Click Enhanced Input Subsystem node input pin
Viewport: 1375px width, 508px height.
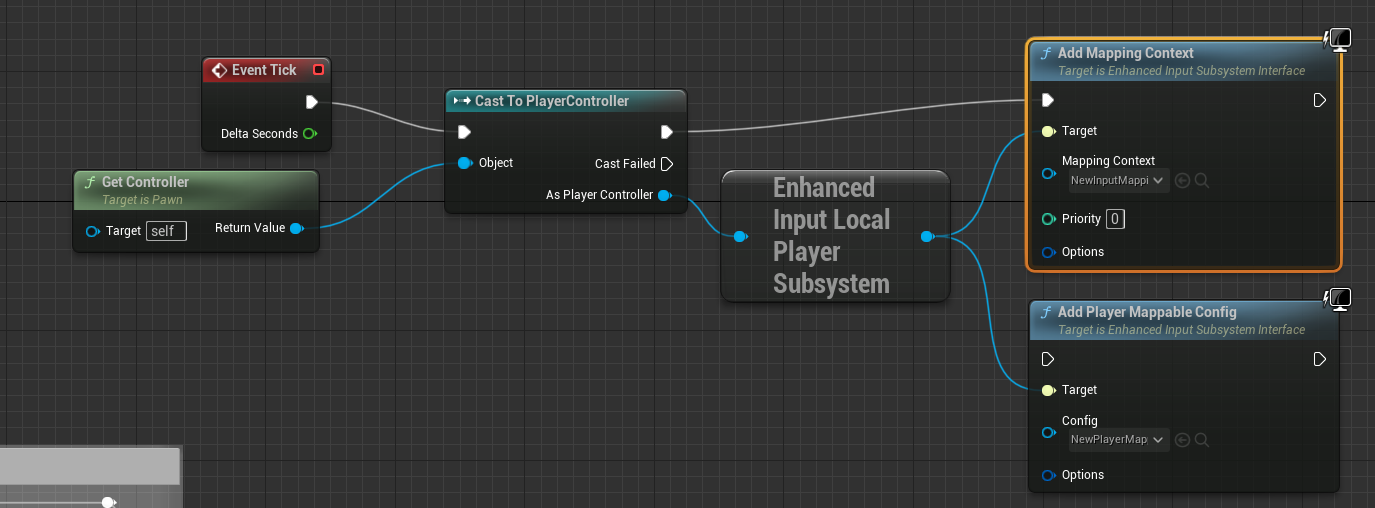pos(740,237)
